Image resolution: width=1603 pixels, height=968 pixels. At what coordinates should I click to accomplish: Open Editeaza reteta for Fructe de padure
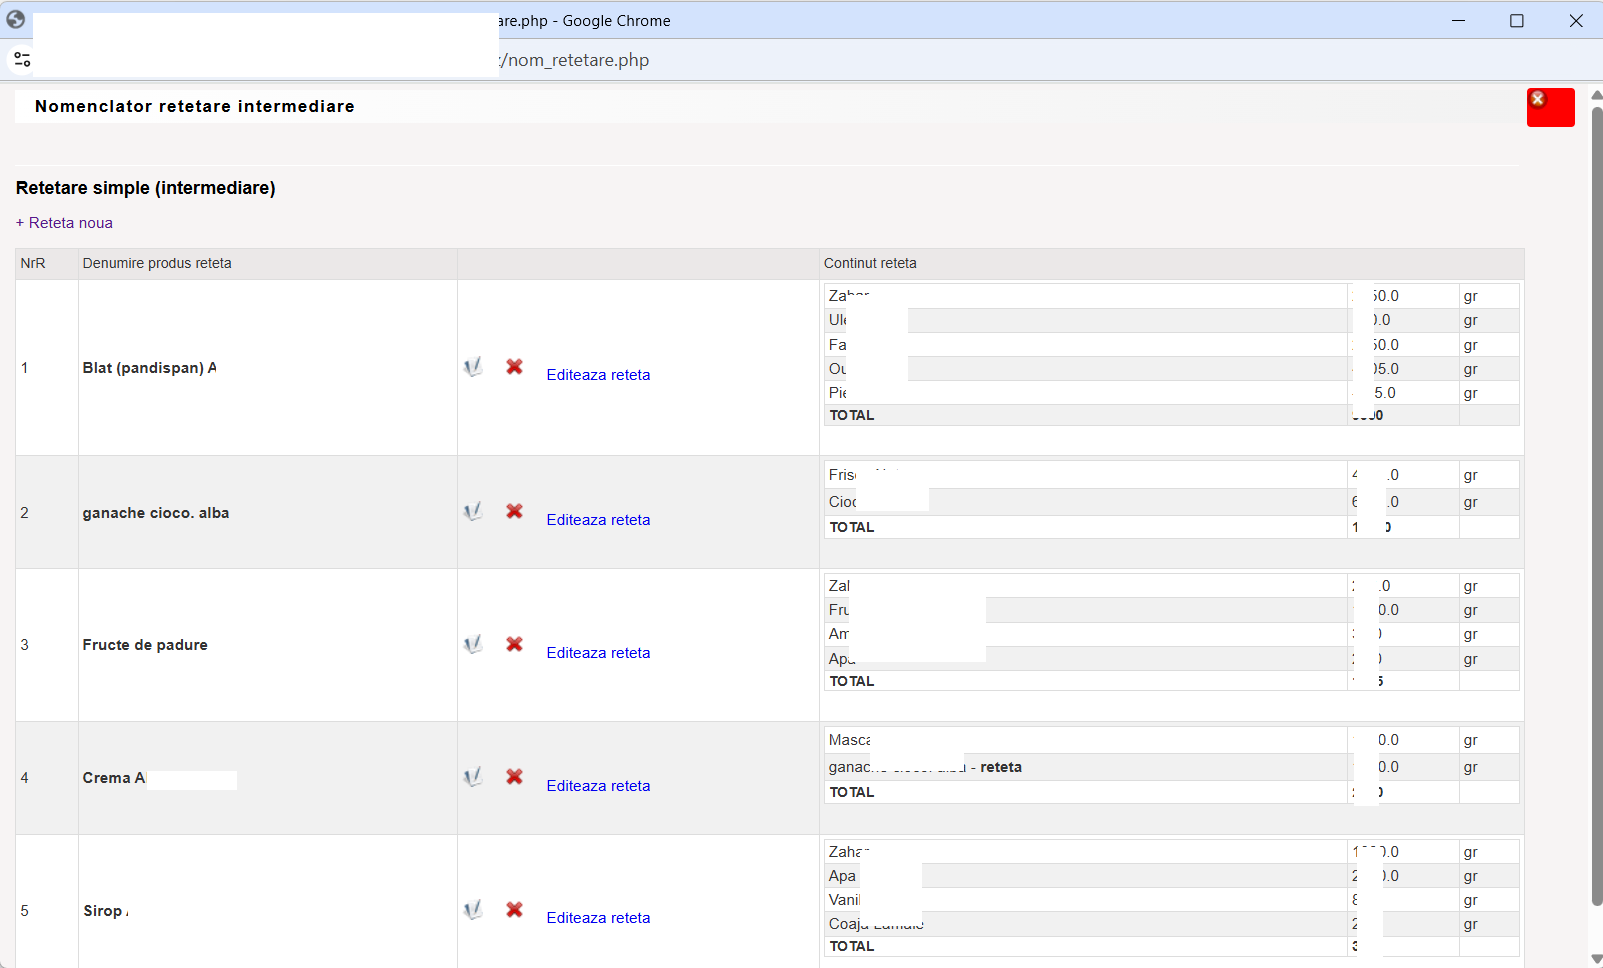598,653
